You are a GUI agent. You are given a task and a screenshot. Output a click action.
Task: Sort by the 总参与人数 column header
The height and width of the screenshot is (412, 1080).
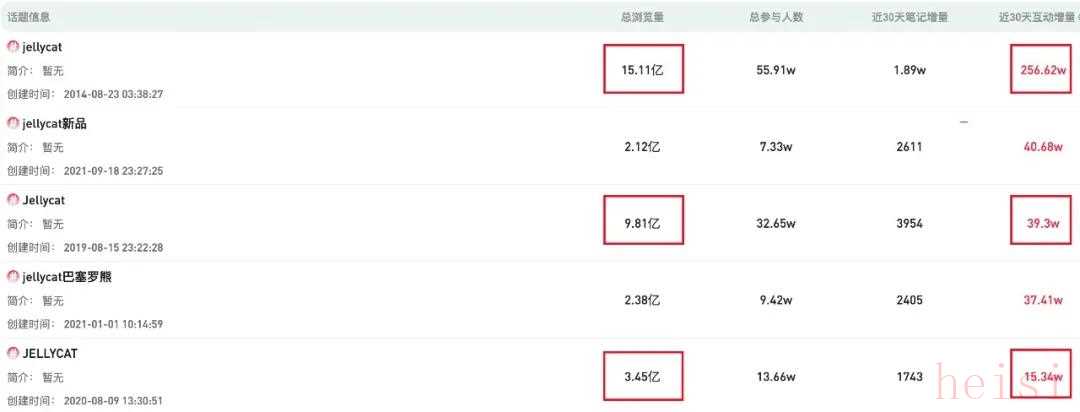click(776, 17)
